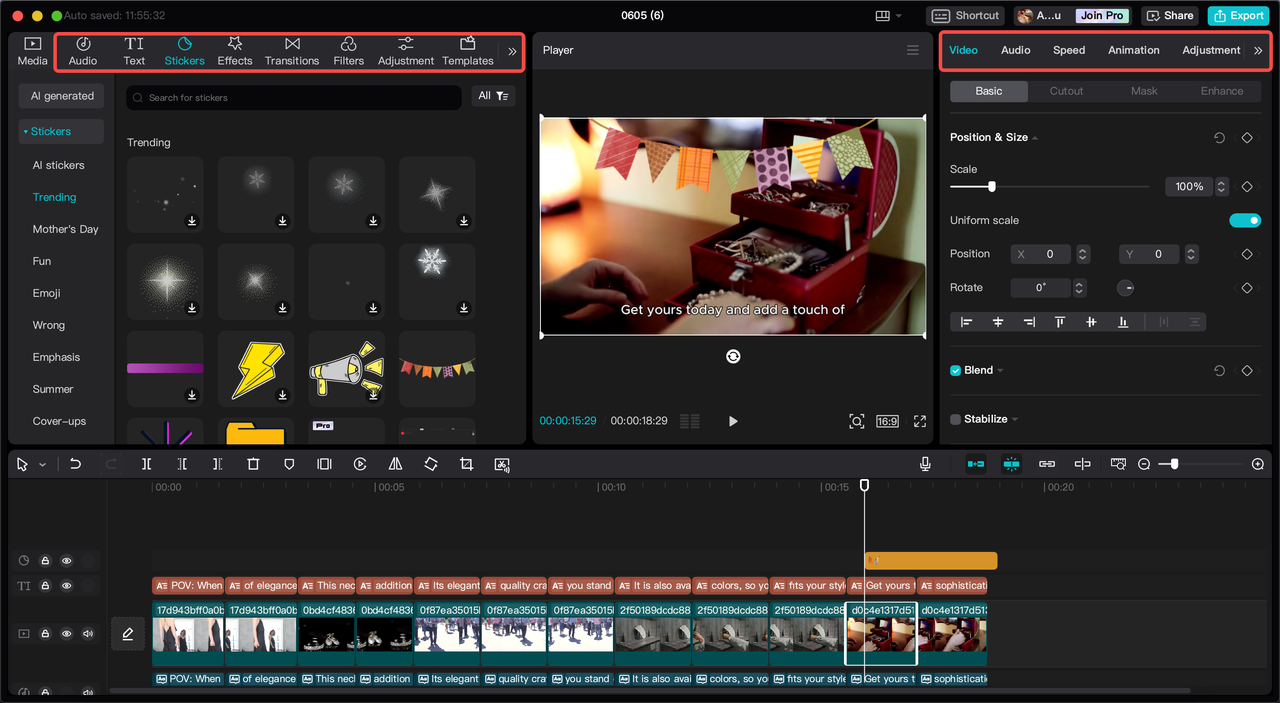Viewport: 1280px width, 703px height.
Task: Click the Search for stickers field
Action: [x=294, y=97]
